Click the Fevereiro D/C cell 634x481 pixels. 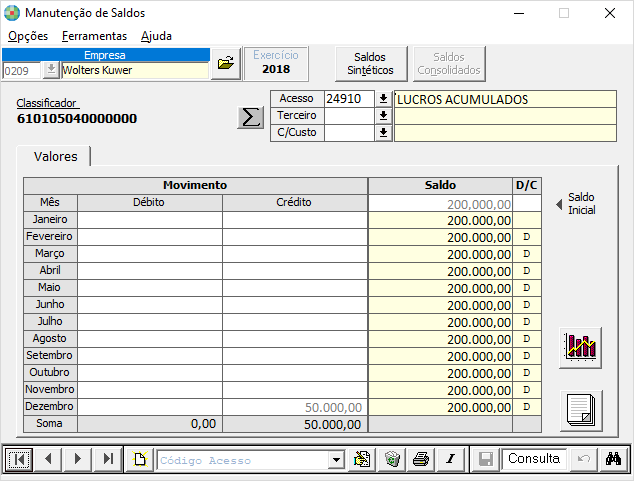pyautogui.click(x=526, y=237)
